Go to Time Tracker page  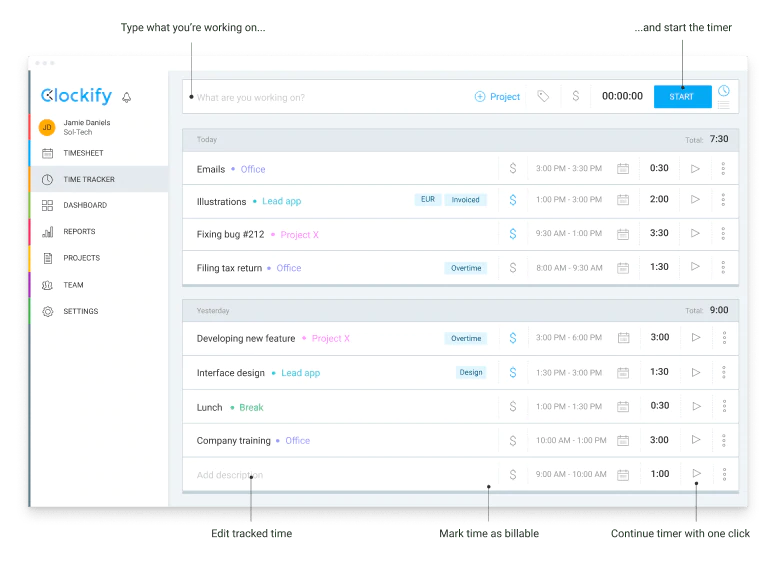click(99, 179)
